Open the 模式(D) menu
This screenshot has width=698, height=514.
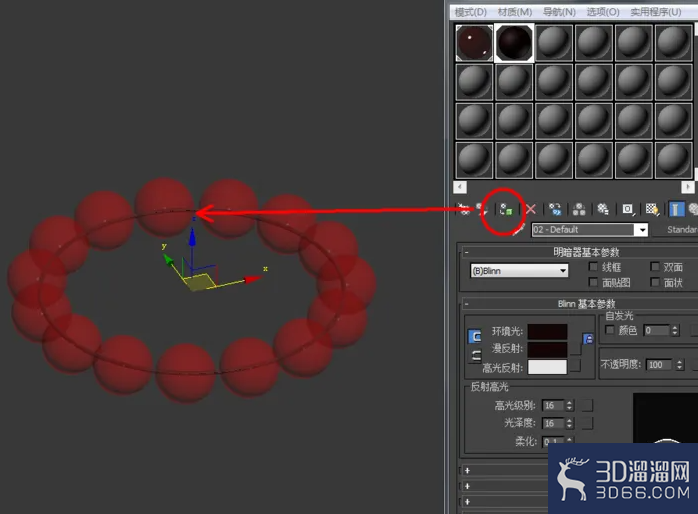coord(471,12)
